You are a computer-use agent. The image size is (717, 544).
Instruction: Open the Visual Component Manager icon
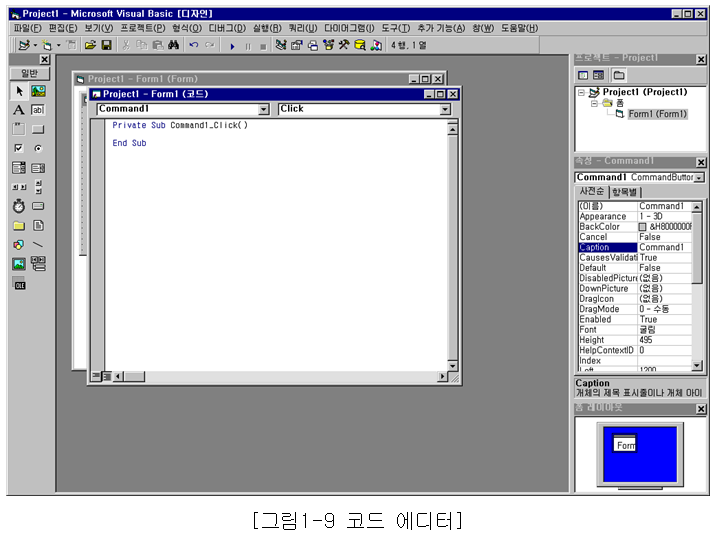click(x=376, y=45)
